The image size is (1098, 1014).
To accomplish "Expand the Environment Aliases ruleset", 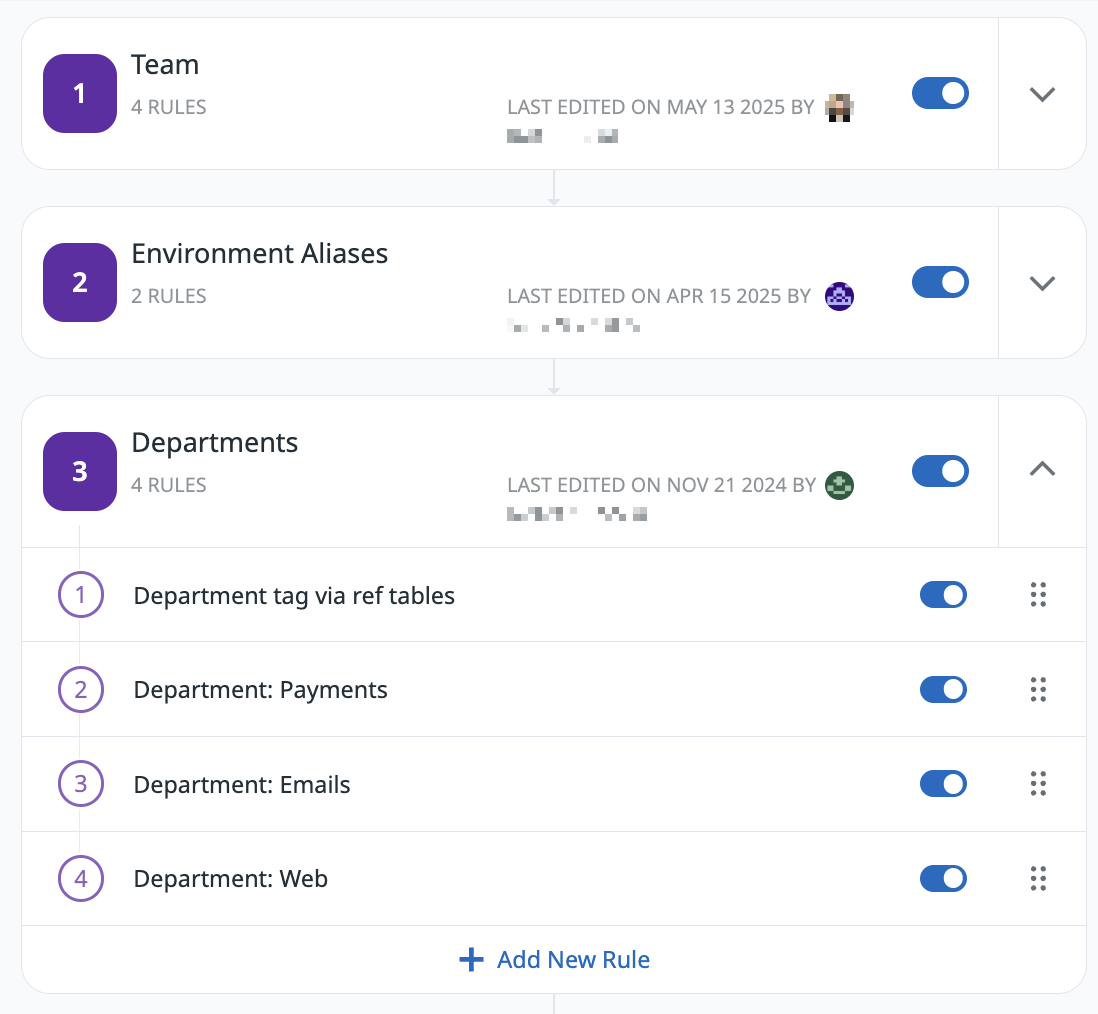I will pyautogui.click(x=1042, y=283).
